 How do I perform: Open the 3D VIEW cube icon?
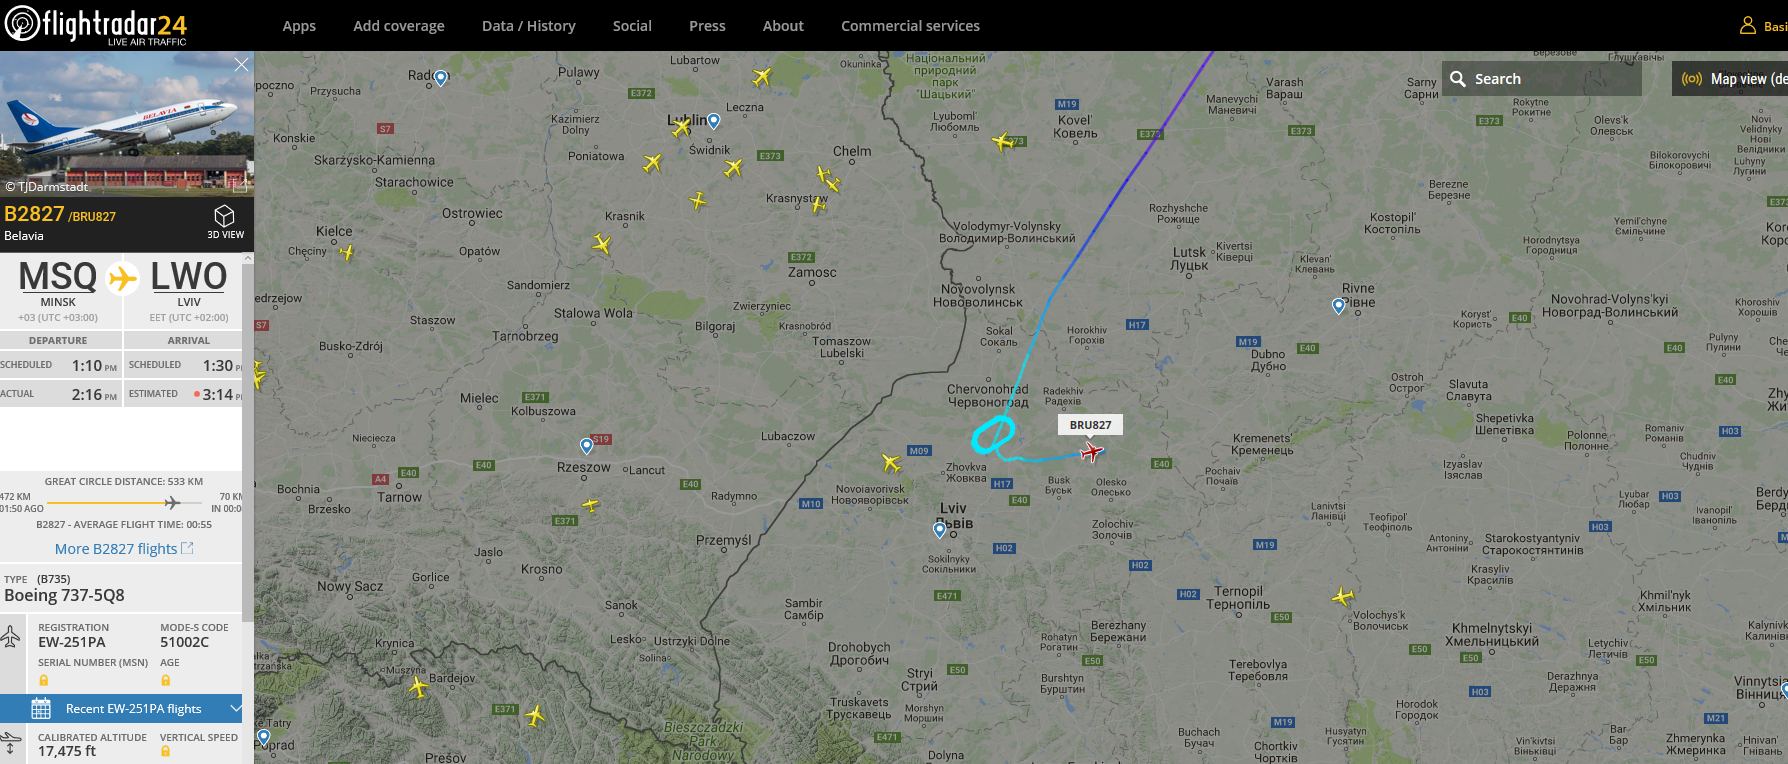click(225, 216)
